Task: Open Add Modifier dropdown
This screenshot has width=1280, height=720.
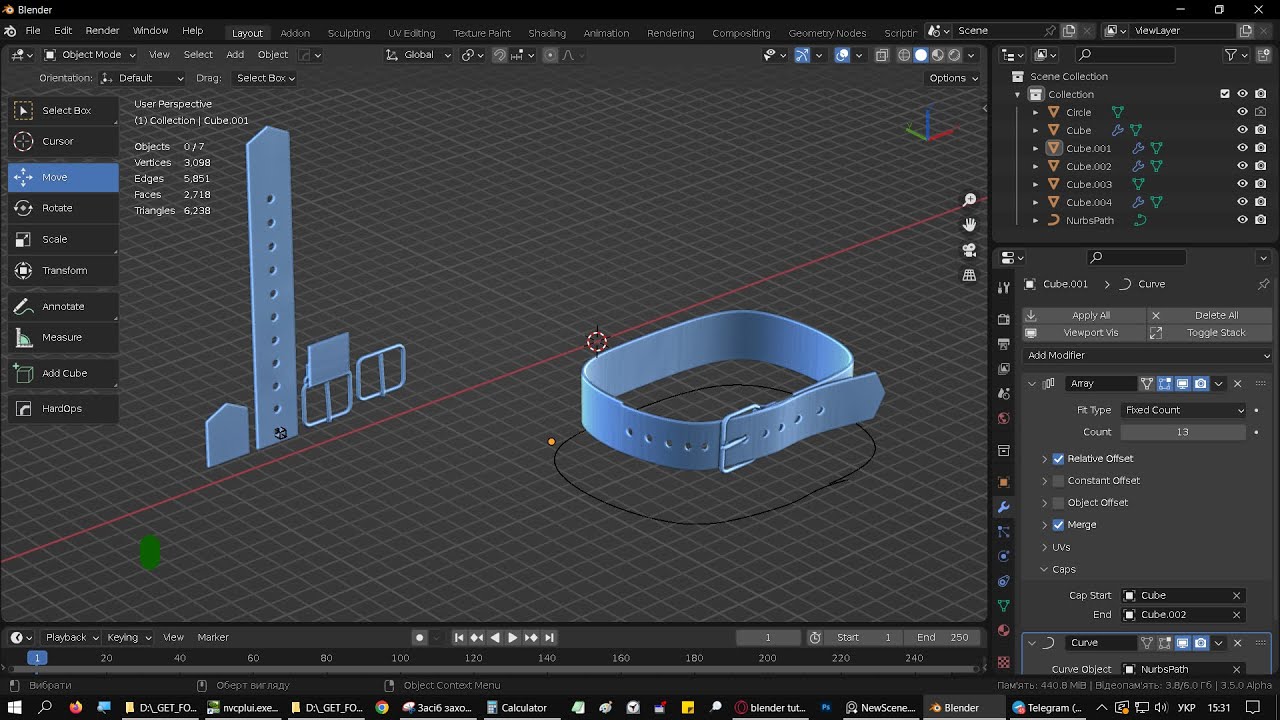Action: click(x=1148, y=355)
